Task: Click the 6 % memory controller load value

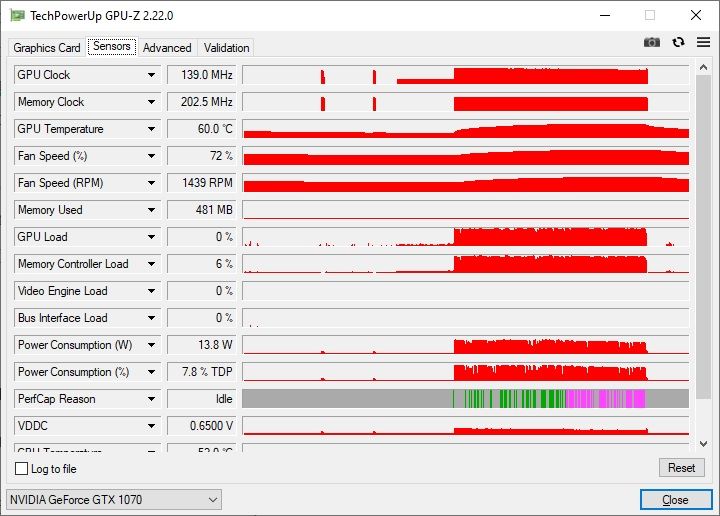Action: pyautogui.click(x=202, y=264)
